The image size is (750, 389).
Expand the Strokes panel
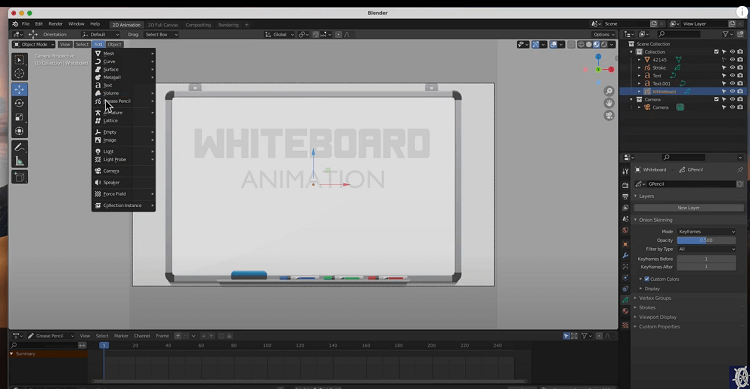(x=647, y=308)
